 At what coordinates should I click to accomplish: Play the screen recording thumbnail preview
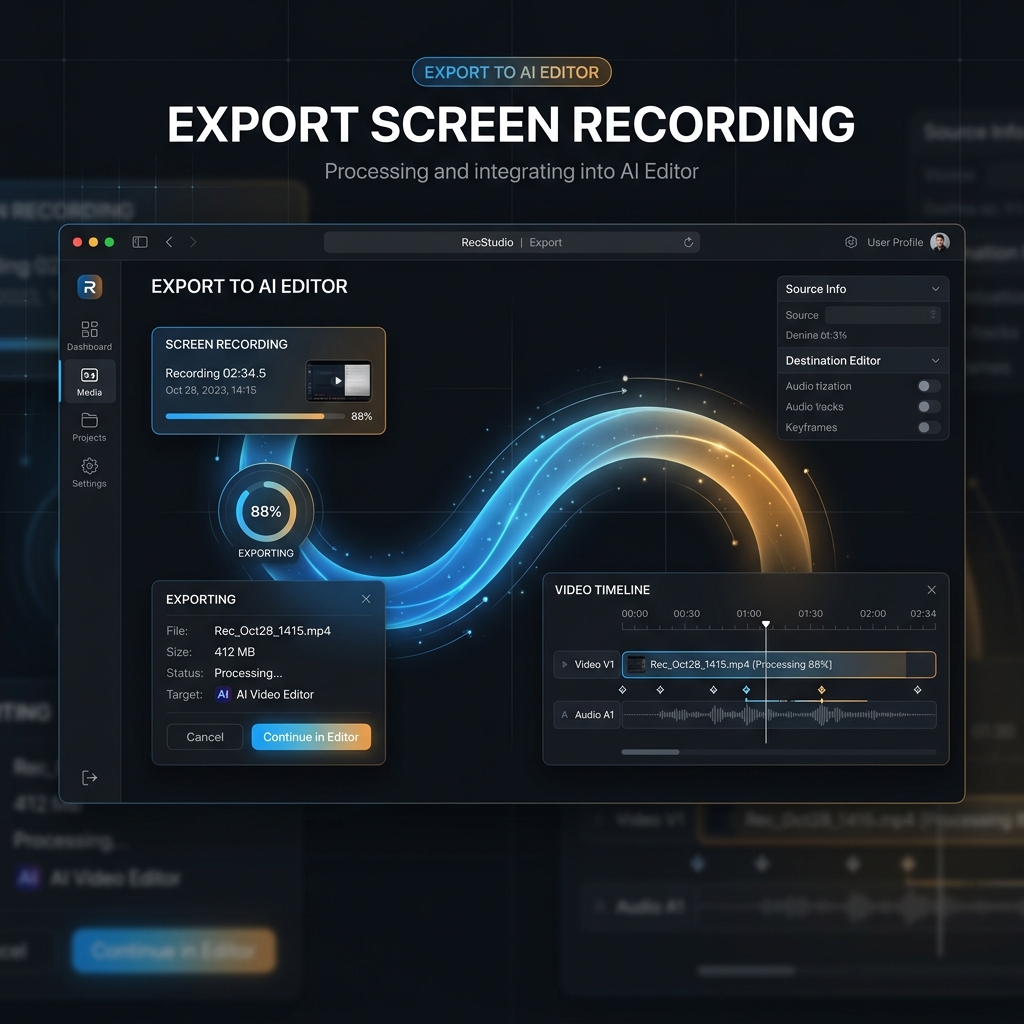coord(338,381)
